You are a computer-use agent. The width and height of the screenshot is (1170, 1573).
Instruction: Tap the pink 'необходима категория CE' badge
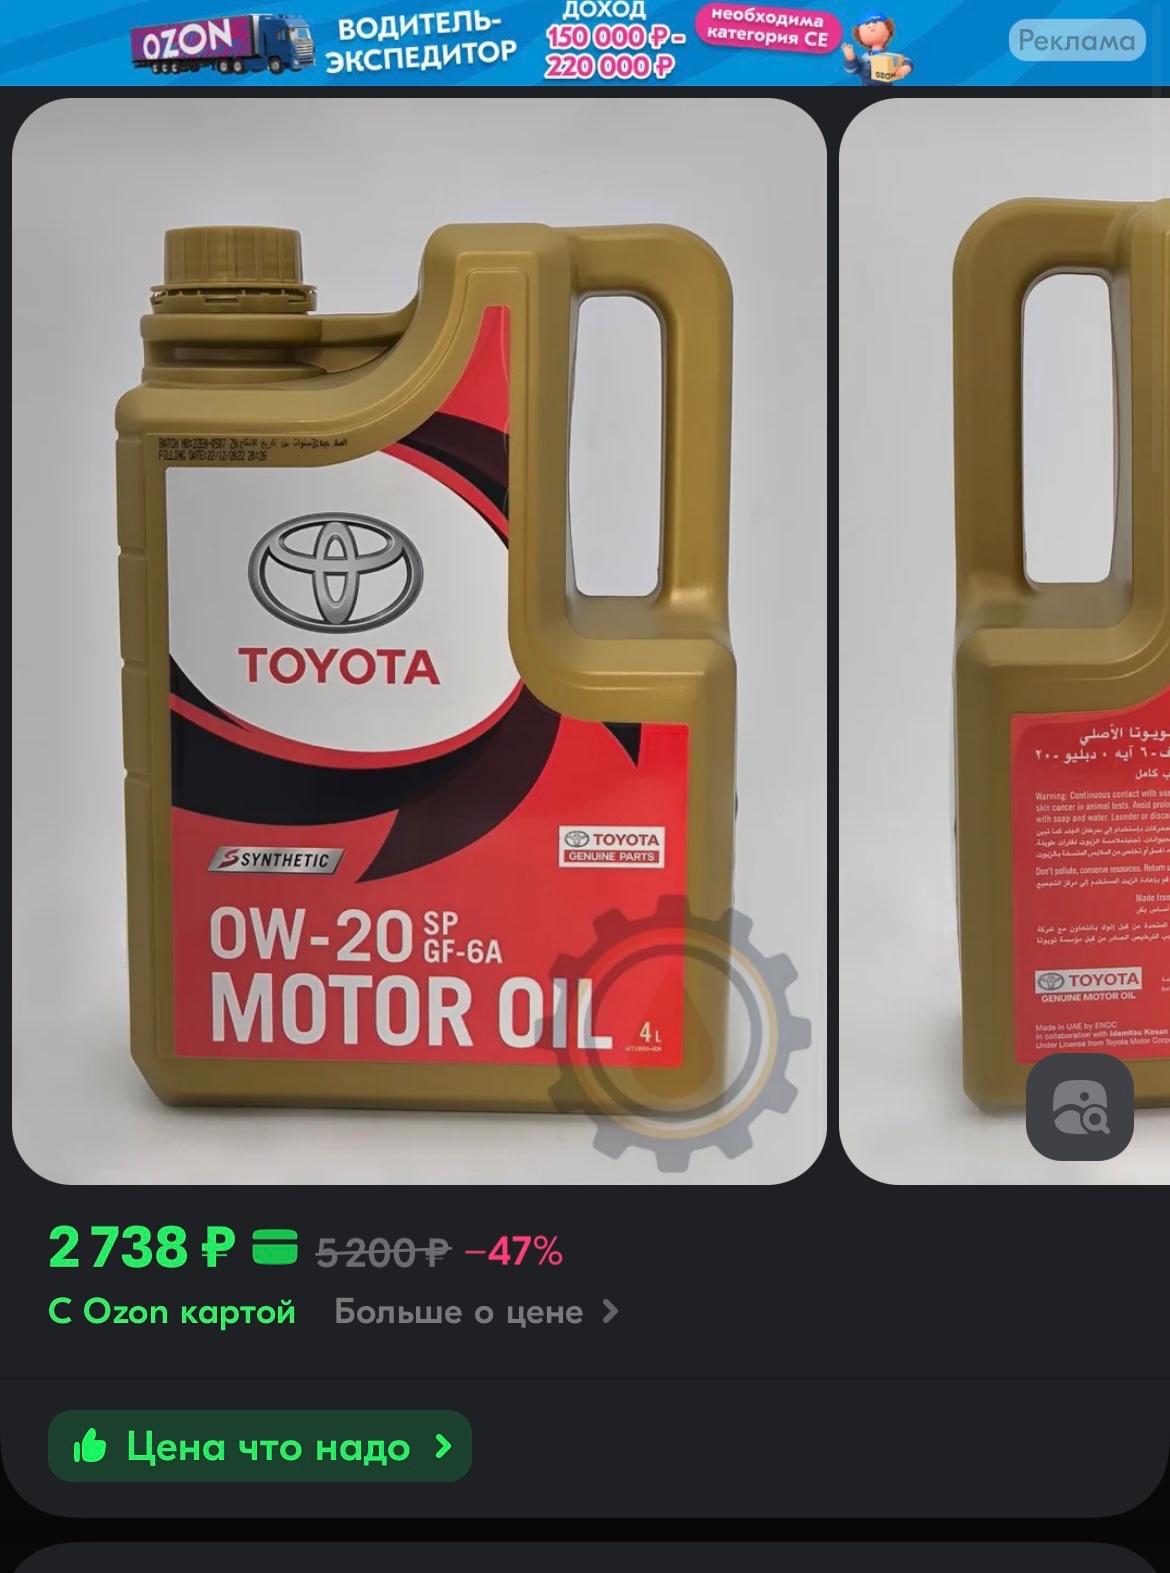pyautogui.click(x=767, y=28)
